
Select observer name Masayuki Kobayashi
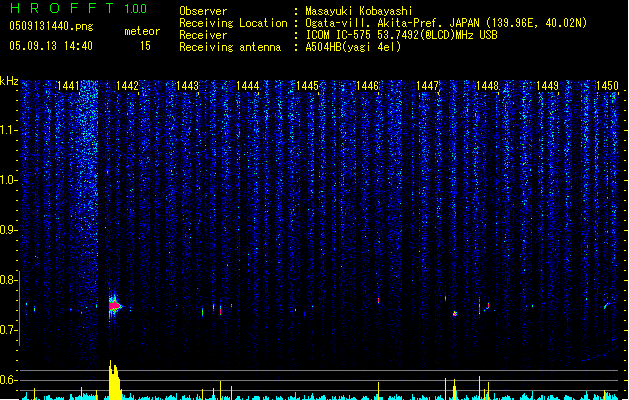359,11
